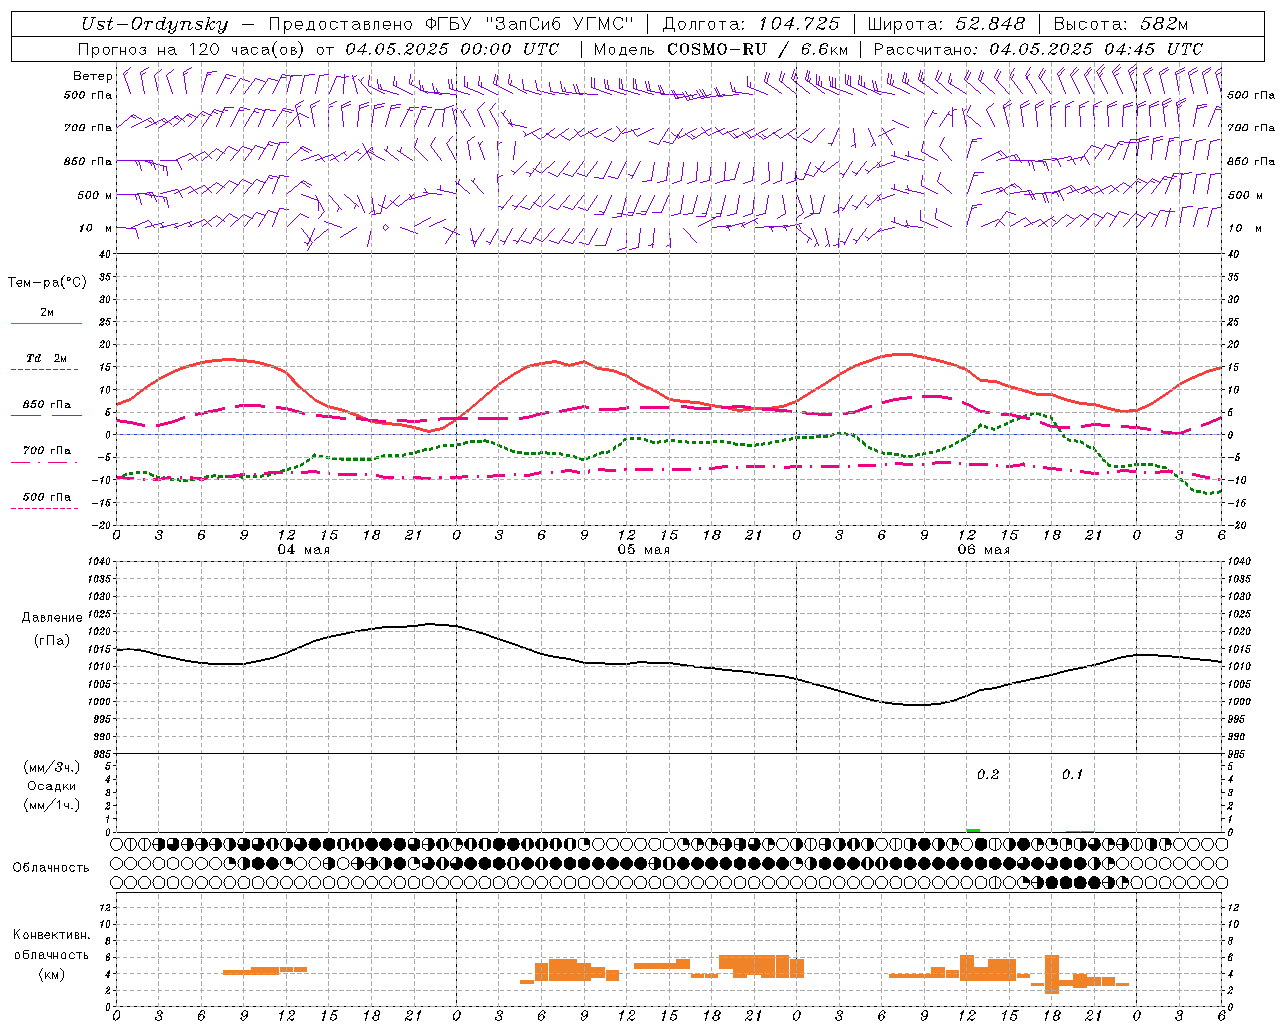Click the '2м' temperature legend entry

47,312
